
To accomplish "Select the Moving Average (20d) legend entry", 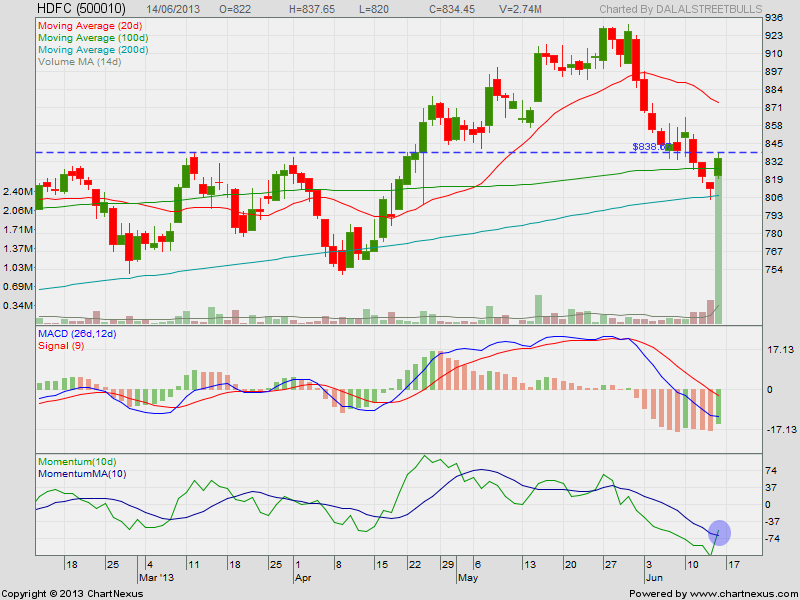I will tap(90, 26).
